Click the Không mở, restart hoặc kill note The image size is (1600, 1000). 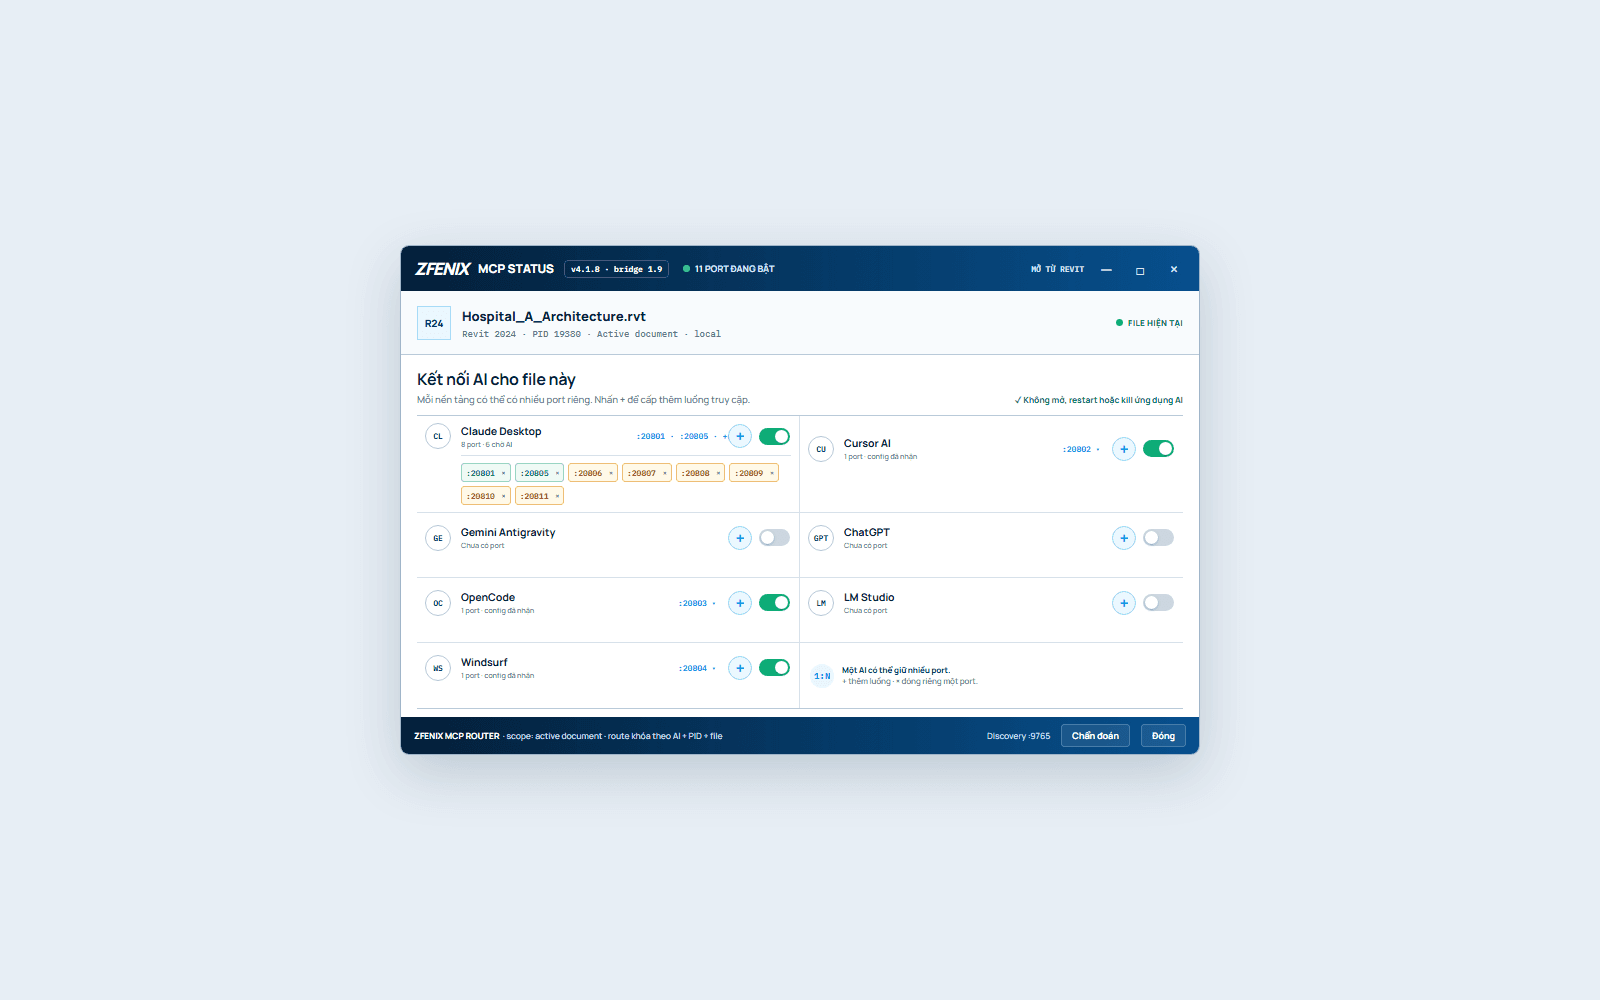[x=1099, y=400]
